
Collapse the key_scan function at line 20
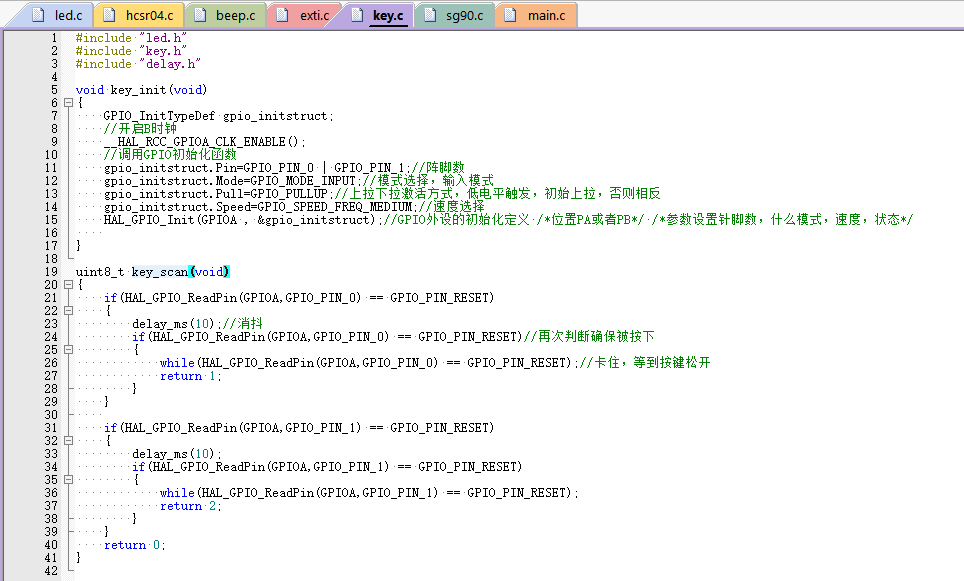(68, 285)
